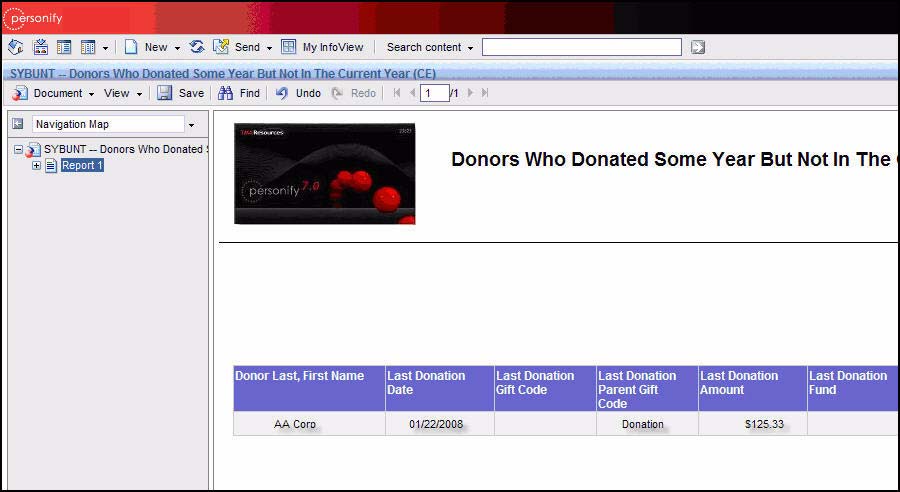900x492 pixels.
Task: Open the New dropdown arrow
Action: coord(177,48)
